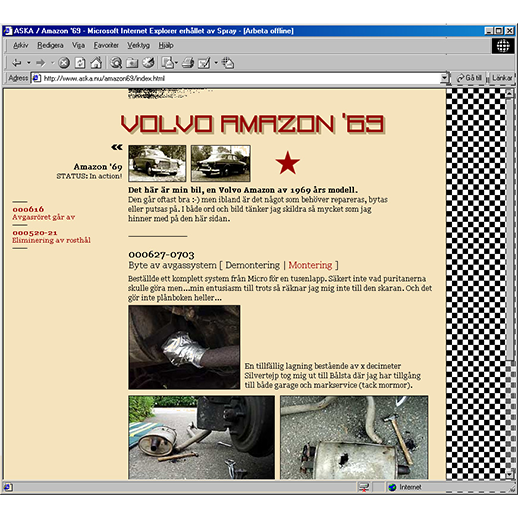
Task: Refresh the page using the Refresh icon
Action: [80, 63]
